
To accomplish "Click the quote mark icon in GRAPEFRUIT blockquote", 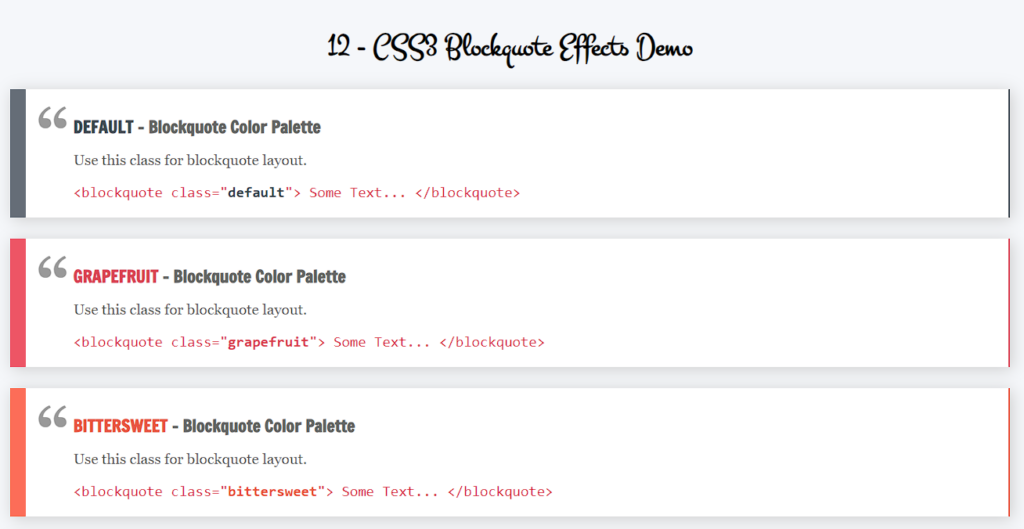I will [52, 268].
